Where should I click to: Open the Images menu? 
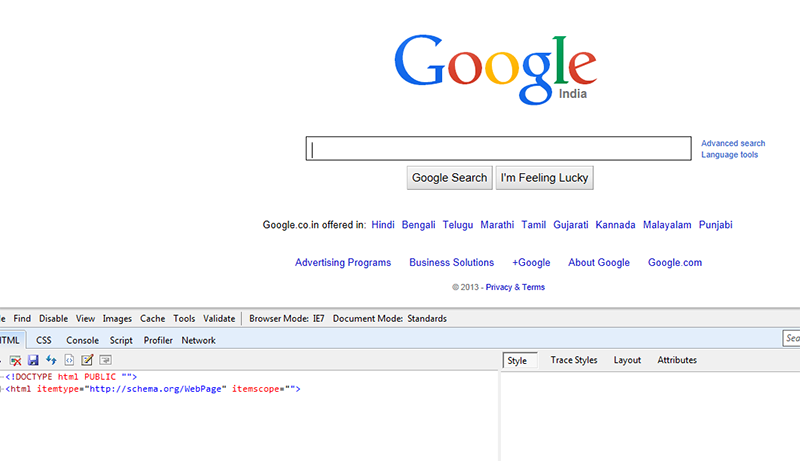(x=117, y=319)
